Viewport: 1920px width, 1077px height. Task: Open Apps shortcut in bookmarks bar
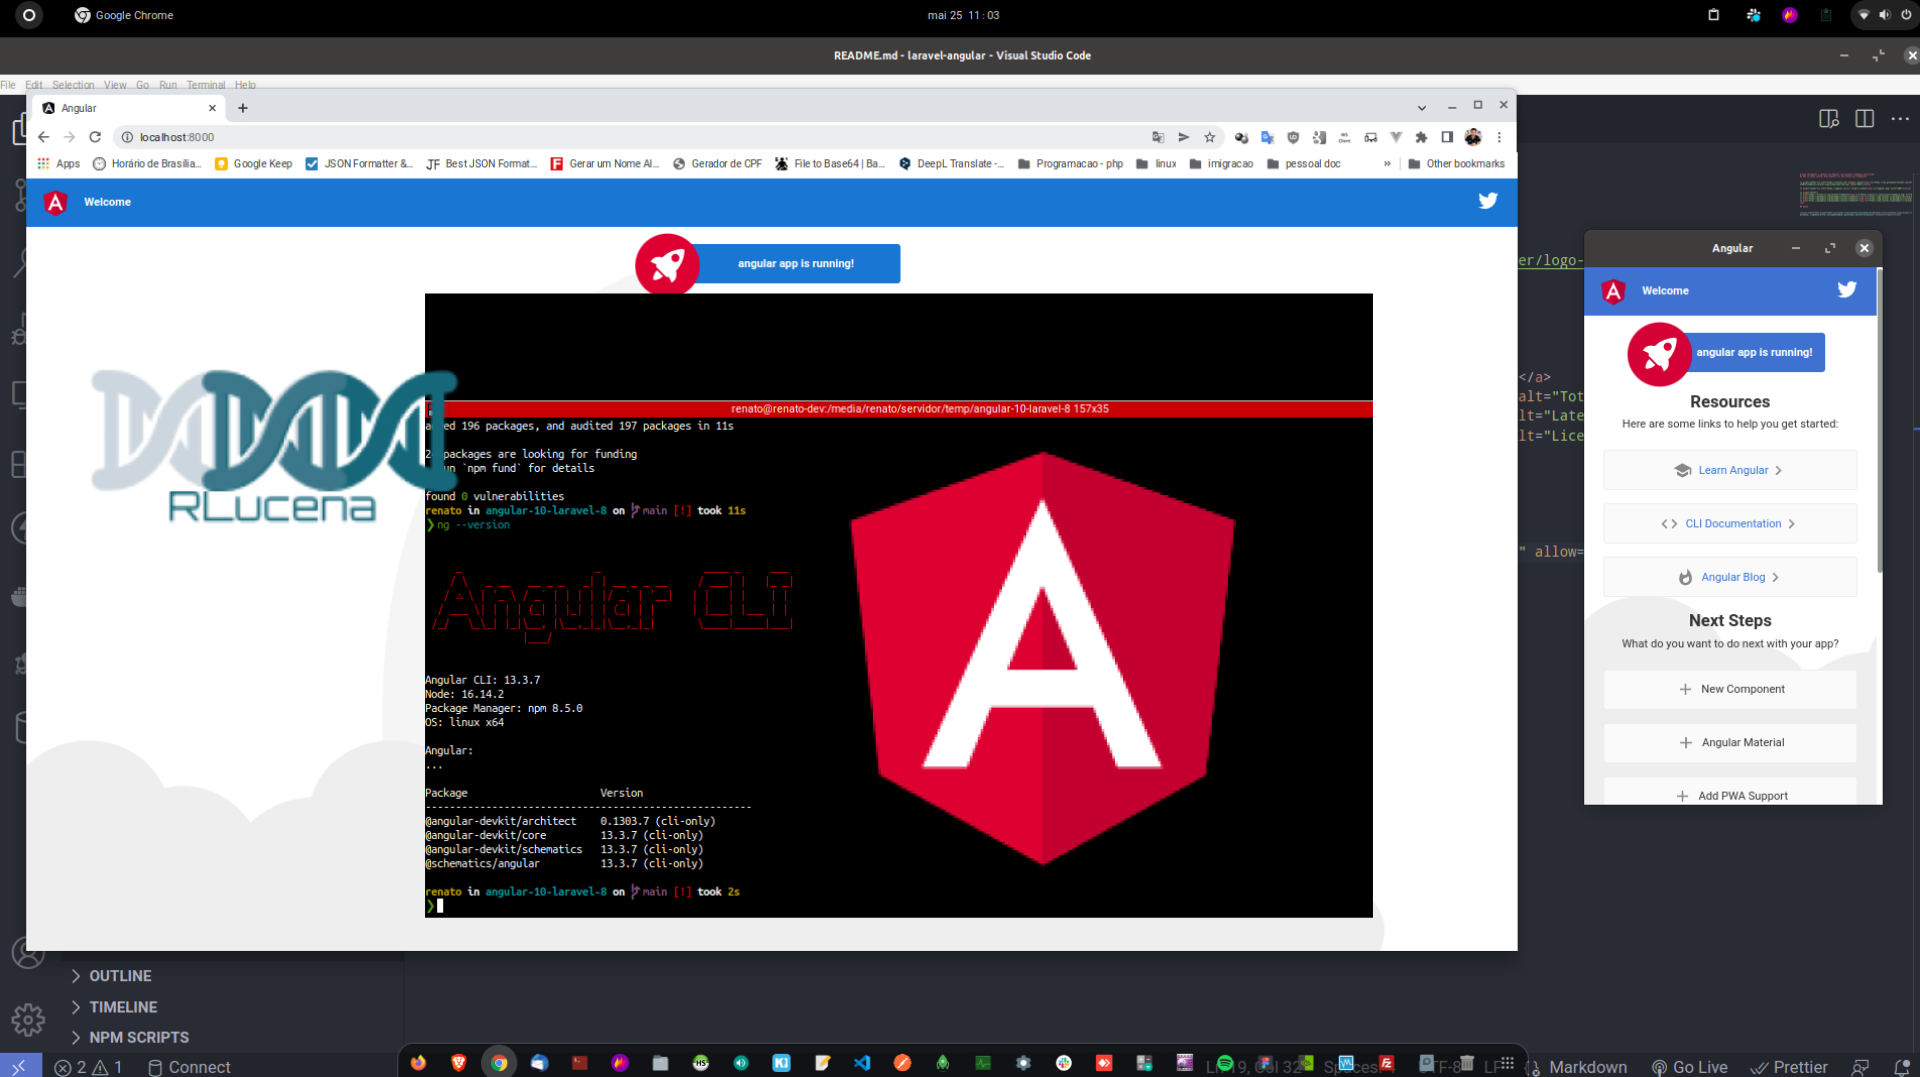pos(59,164)
